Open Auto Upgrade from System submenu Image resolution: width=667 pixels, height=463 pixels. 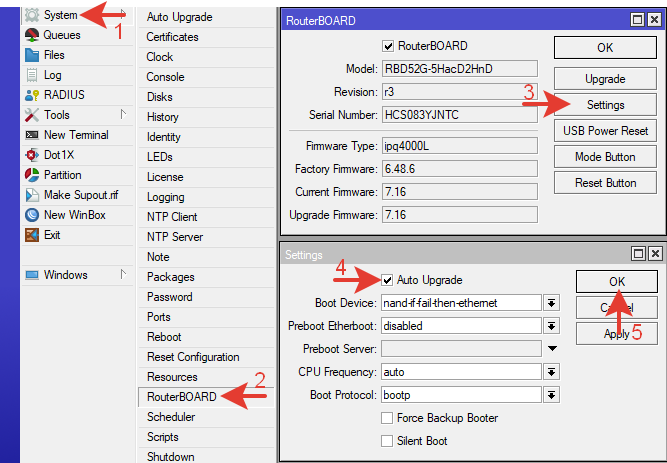coord(206,17)
